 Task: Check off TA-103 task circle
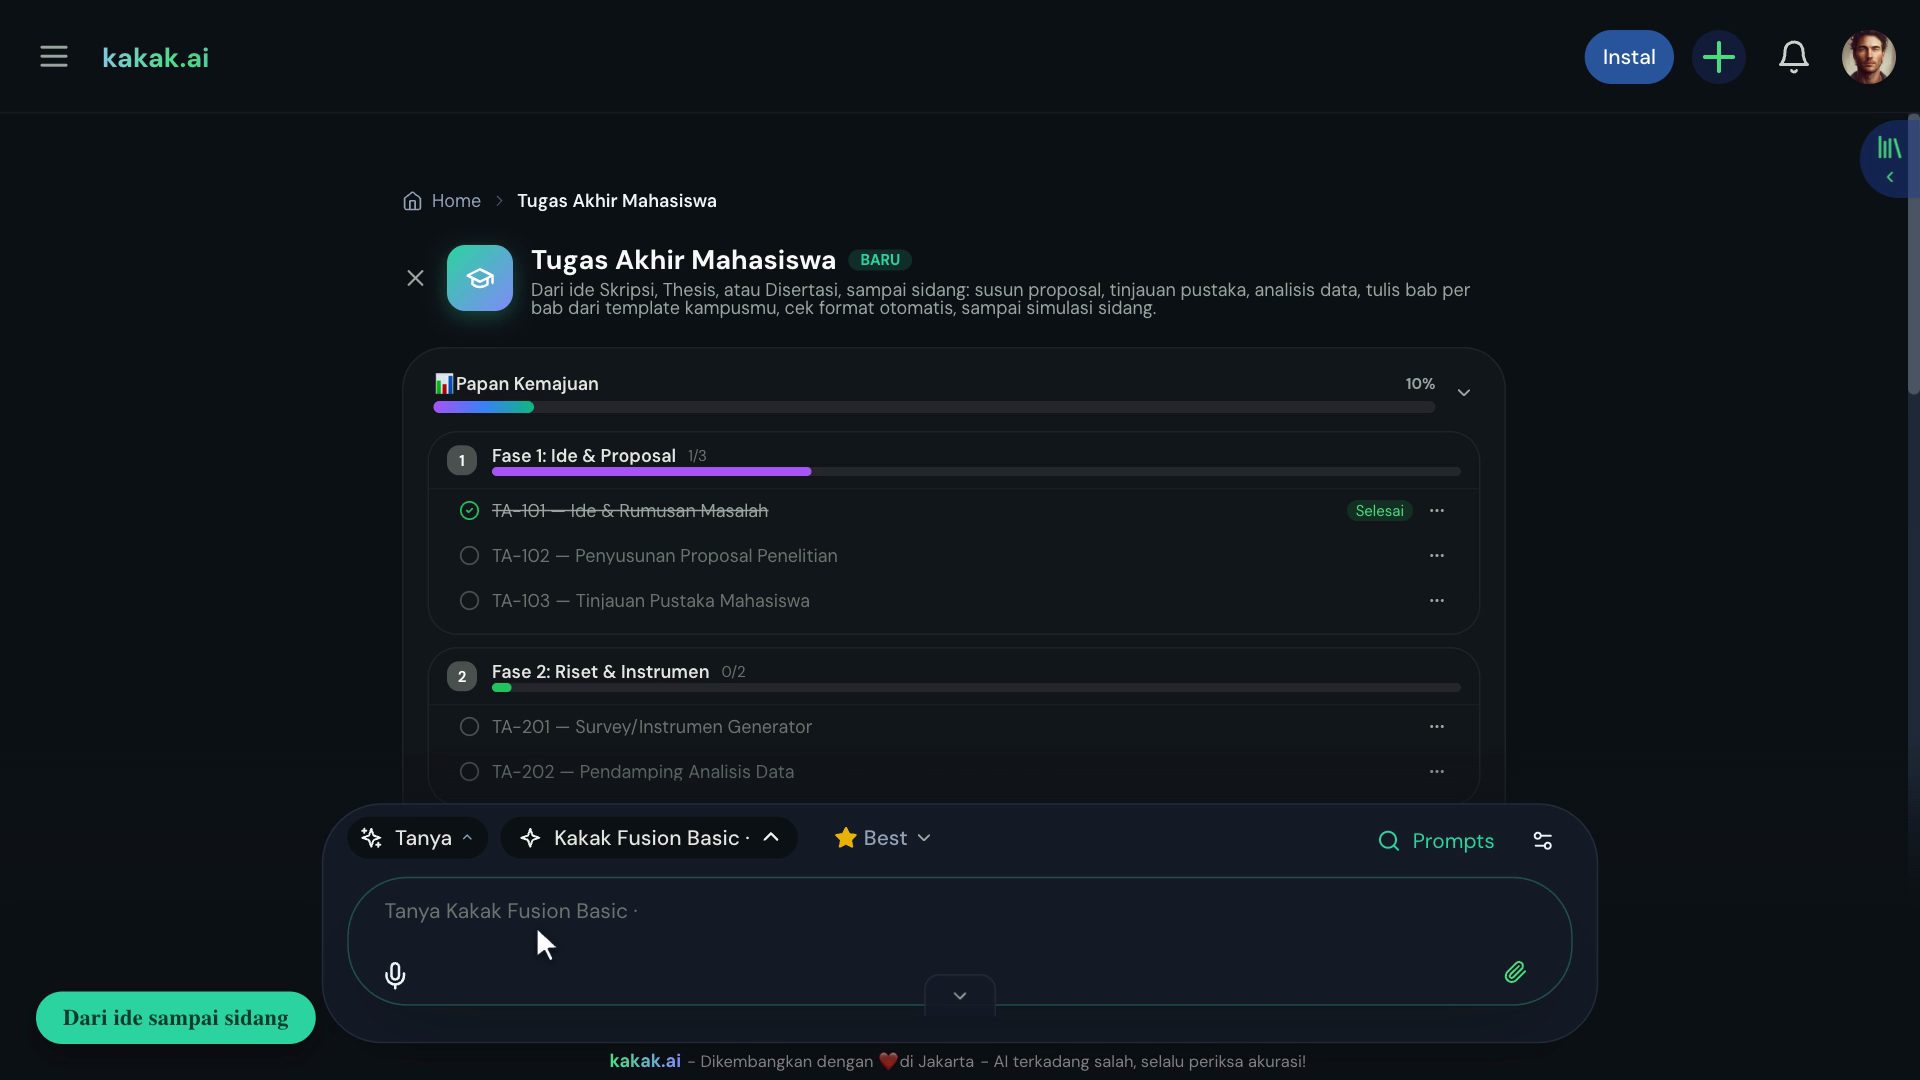point(469,601)
